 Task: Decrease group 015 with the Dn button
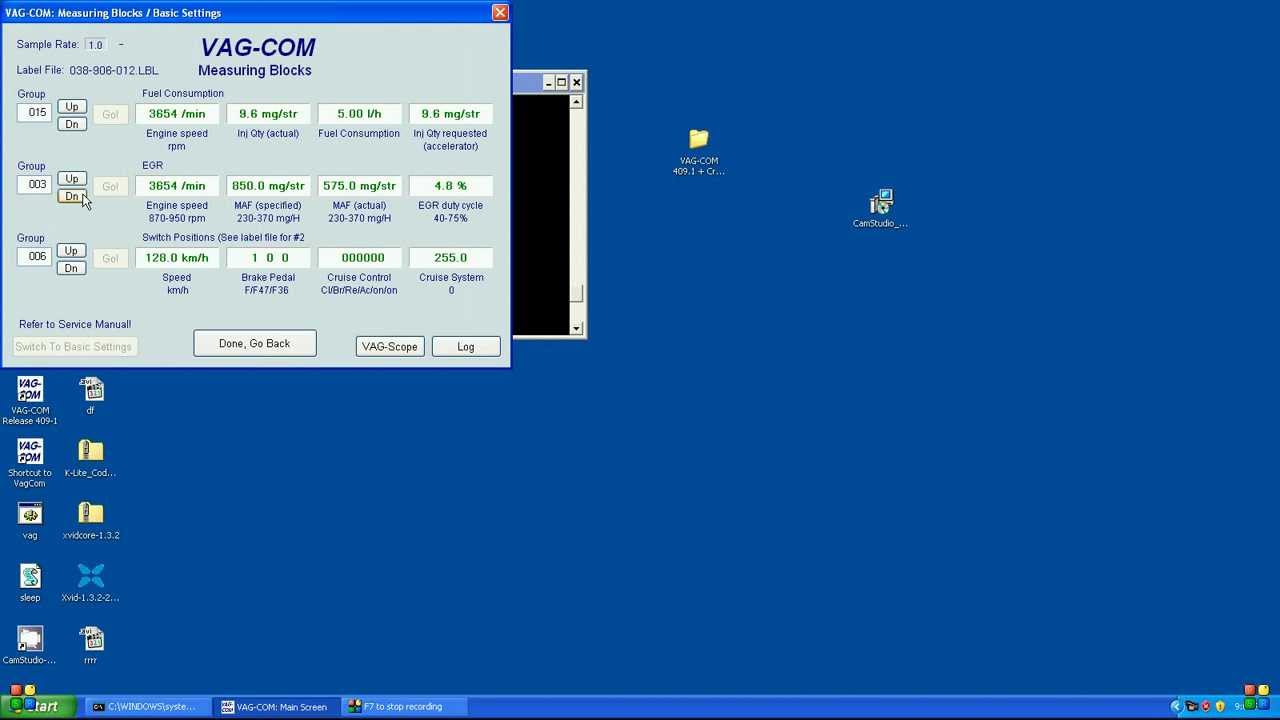(x=71, y=124)
